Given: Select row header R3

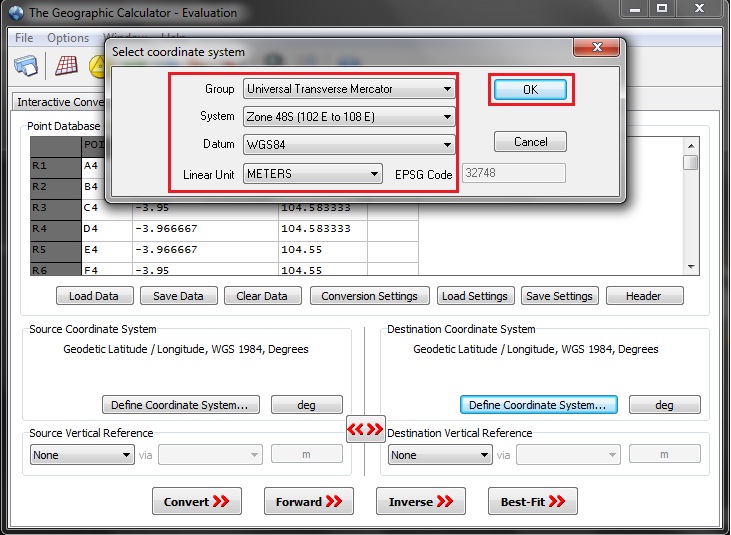Looking at the screenshot, I should (55, 209).
